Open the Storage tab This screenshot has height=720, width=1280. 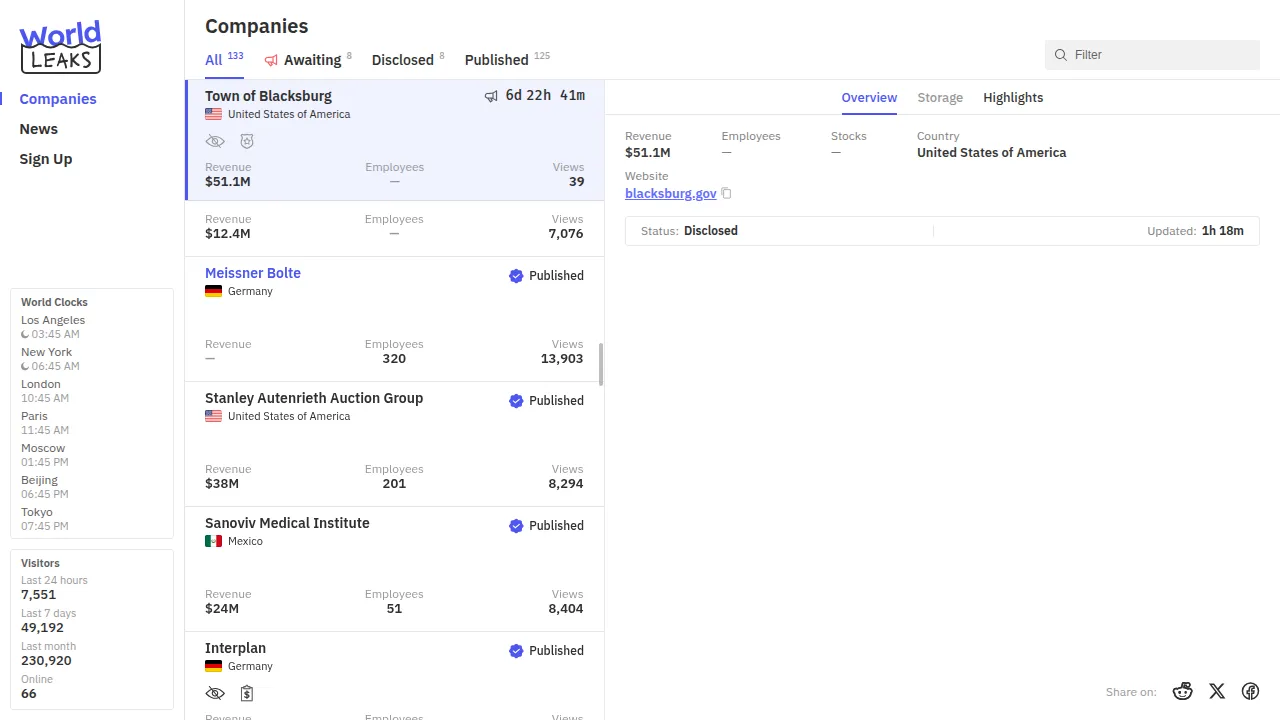pos(940,98)
